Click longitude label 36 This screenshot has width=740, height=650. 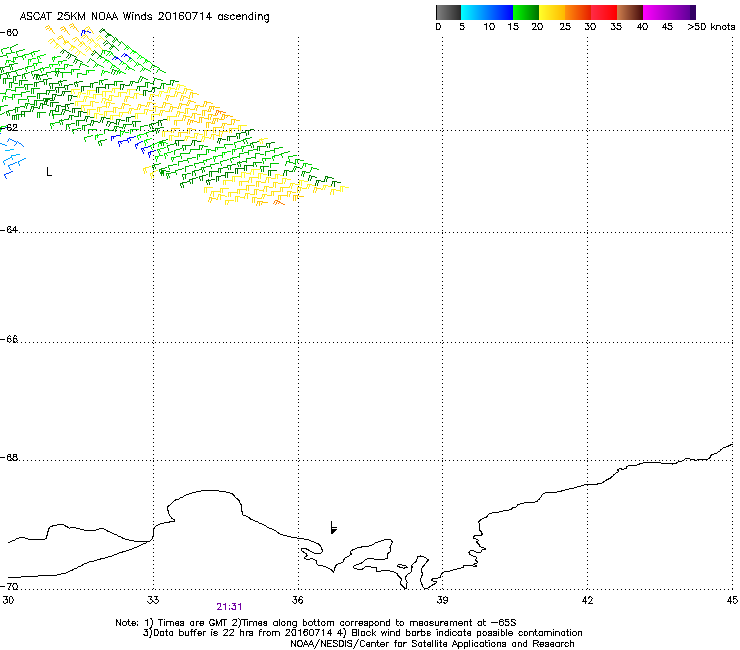click(298, 600)
